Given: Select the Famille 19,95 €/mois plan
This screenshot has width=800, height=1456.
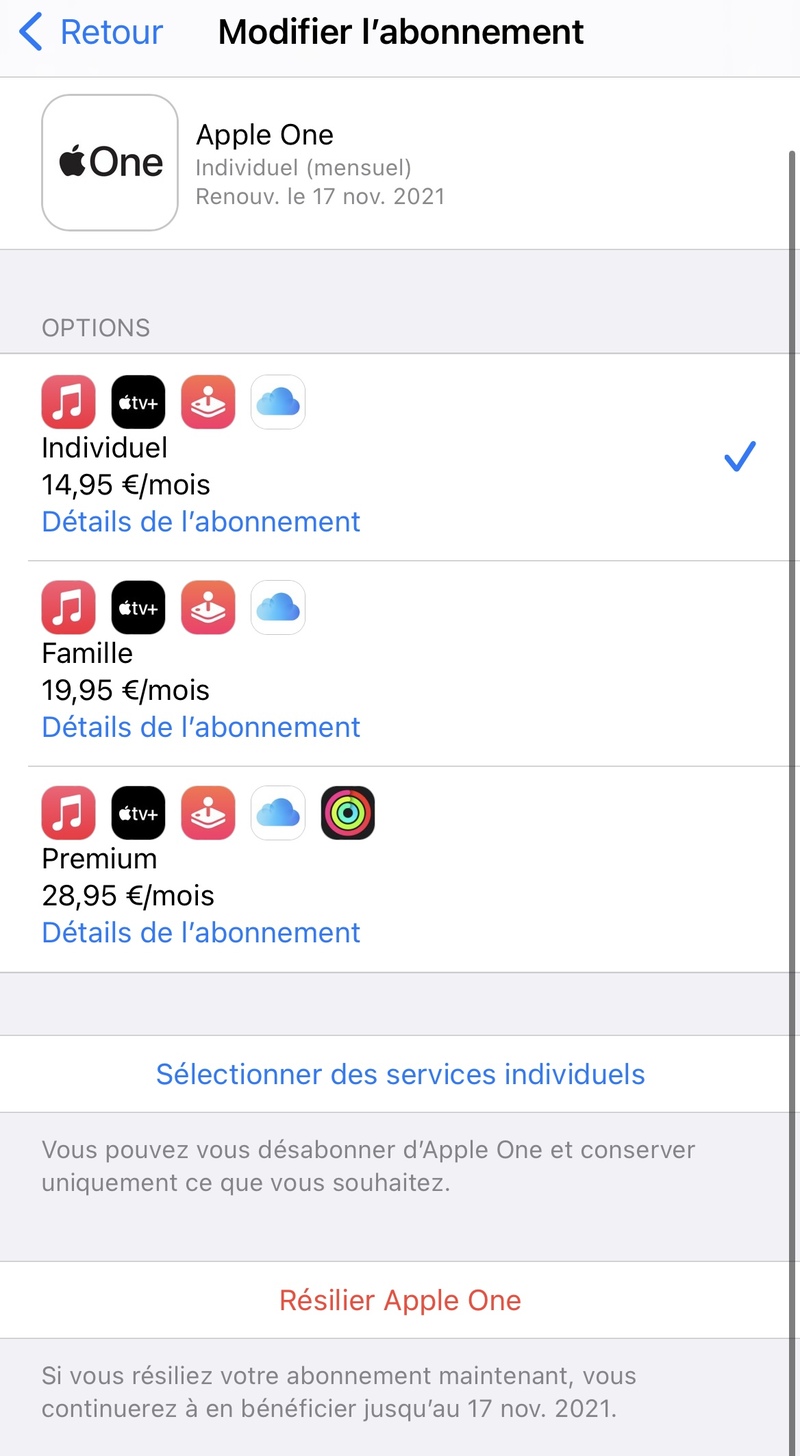Looking at the screenshot, I should (x=400, y=664).
